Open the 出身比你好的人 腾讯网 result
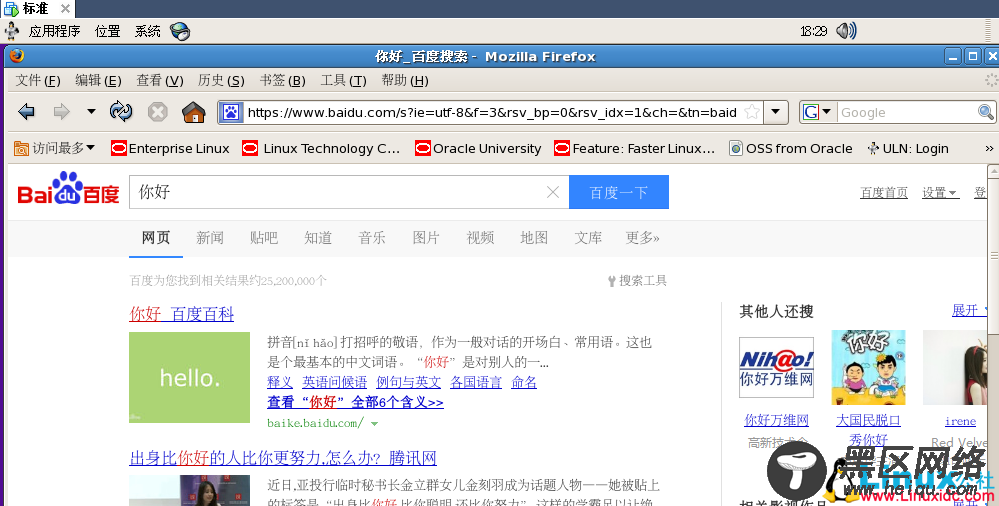999x506 pixels. tap(283, 458)
